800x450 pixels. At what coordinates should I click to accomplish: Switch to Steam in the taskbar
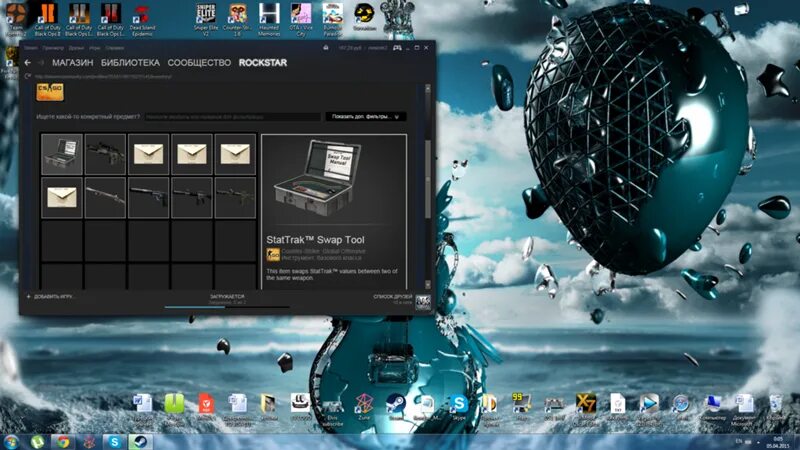140,442
